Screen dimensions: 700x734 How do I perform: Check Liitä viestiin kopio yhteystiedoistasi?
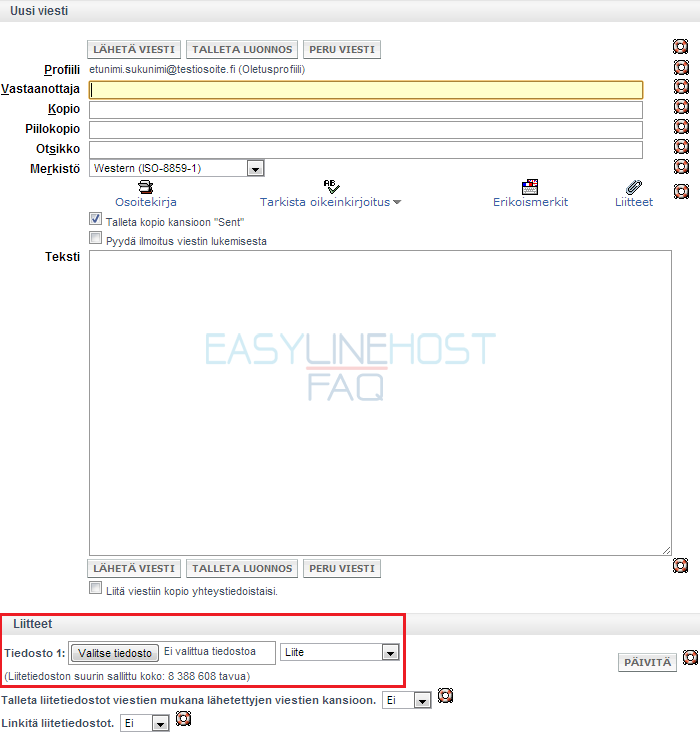pyautogui.click(x=96, y=588)
